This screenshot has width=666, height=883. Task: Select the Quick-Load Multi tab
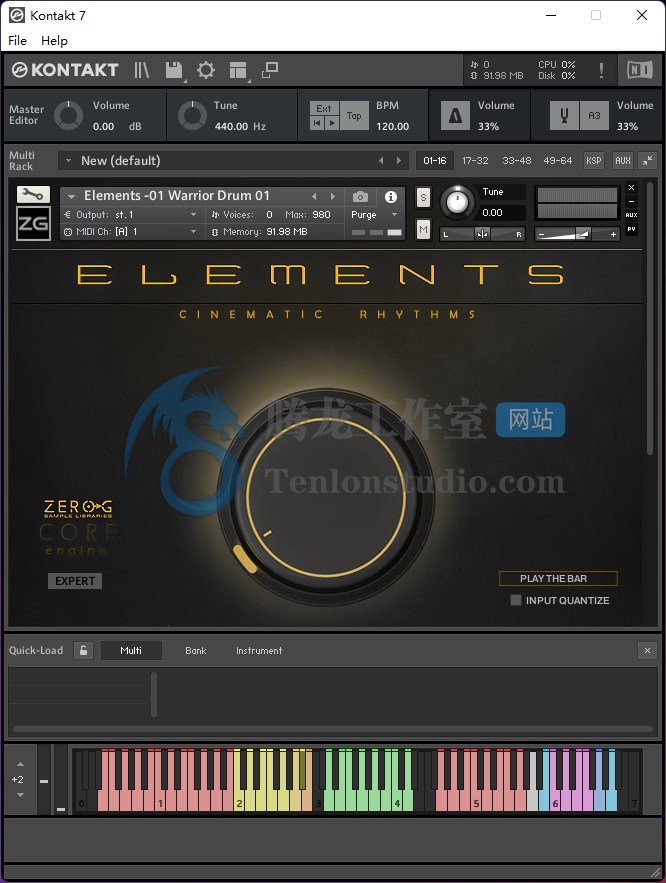(x=131, y=650)
